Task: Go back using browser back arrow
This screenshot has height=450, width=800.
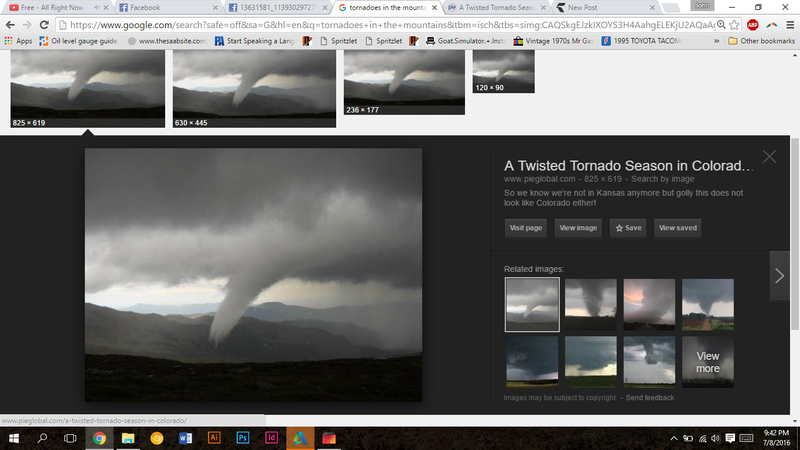Action: click(10, 25)
